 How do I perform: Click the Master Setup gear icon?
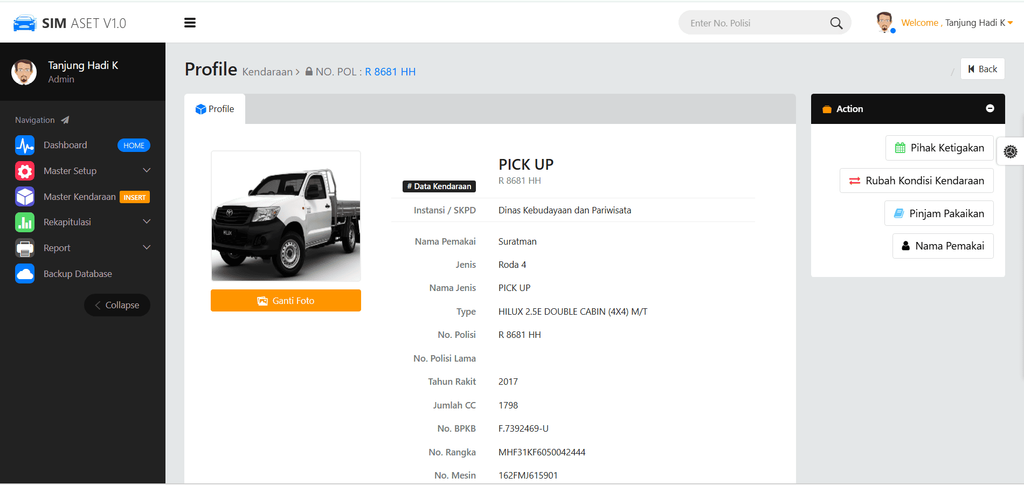point(25,171)
